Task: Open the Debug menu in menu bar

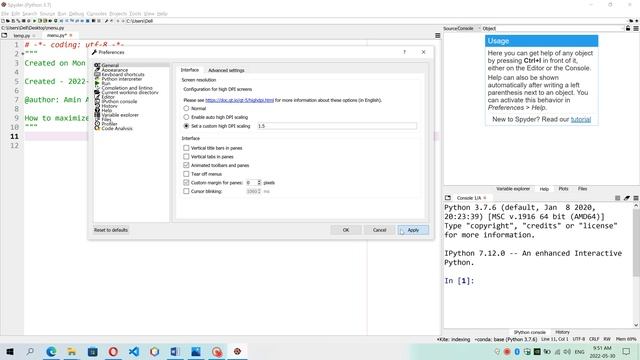Action: click(x=76, y=13)
